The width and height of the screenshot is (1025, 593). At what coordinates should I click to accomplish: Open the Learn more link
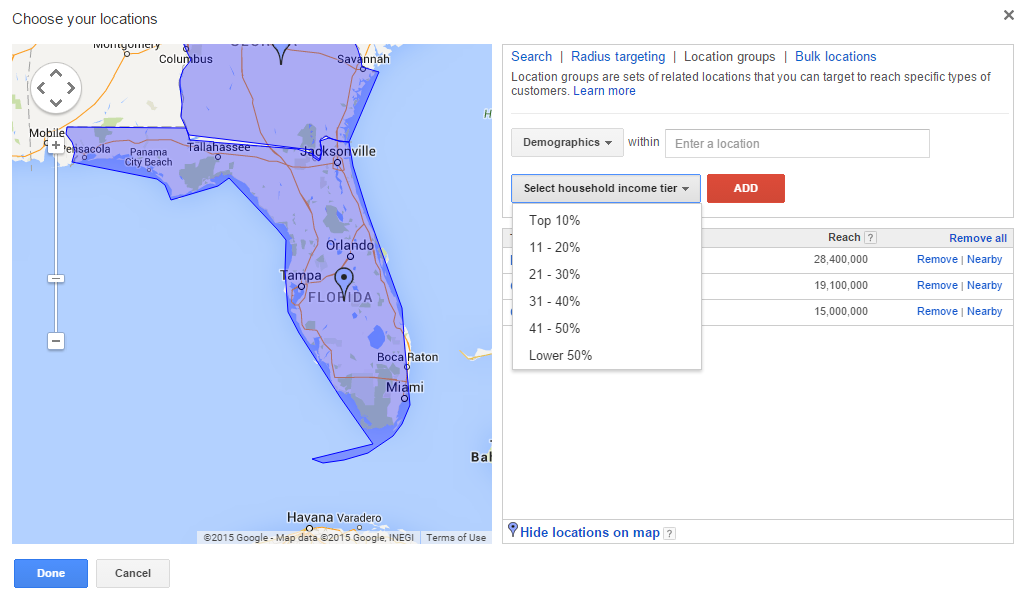[x=604, y=91]
